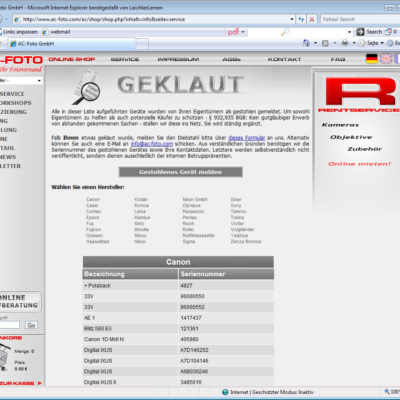
Task: Click the browser Home icon
Action: pos(306,43)
